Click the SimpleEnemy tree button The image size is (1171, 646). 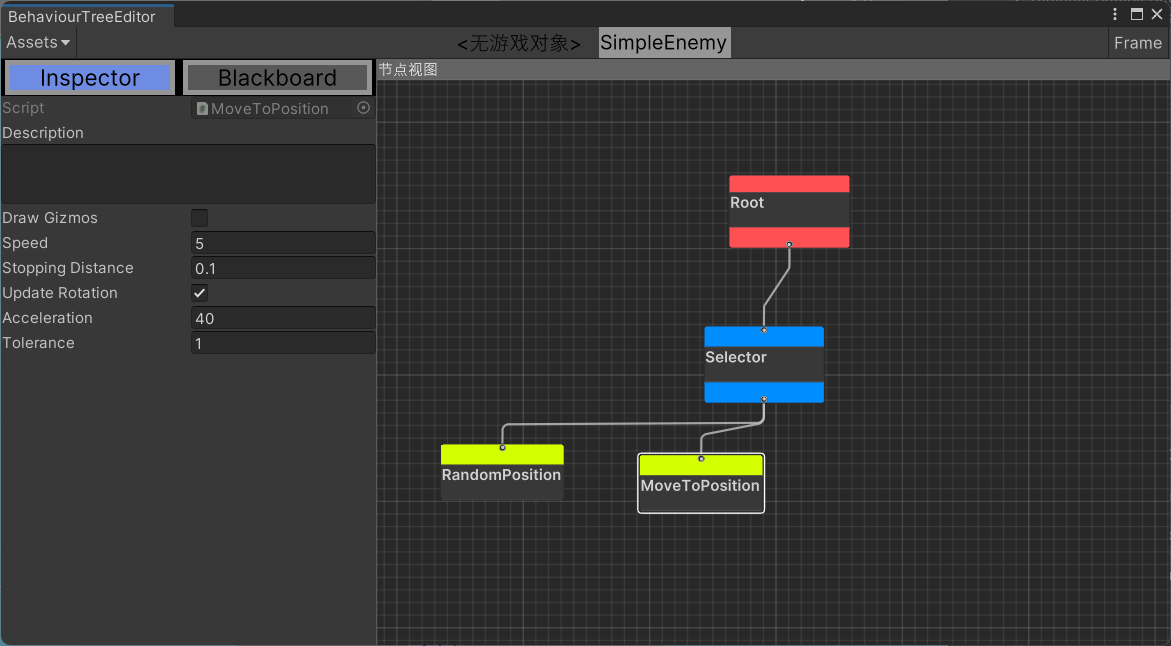point(664,43)
